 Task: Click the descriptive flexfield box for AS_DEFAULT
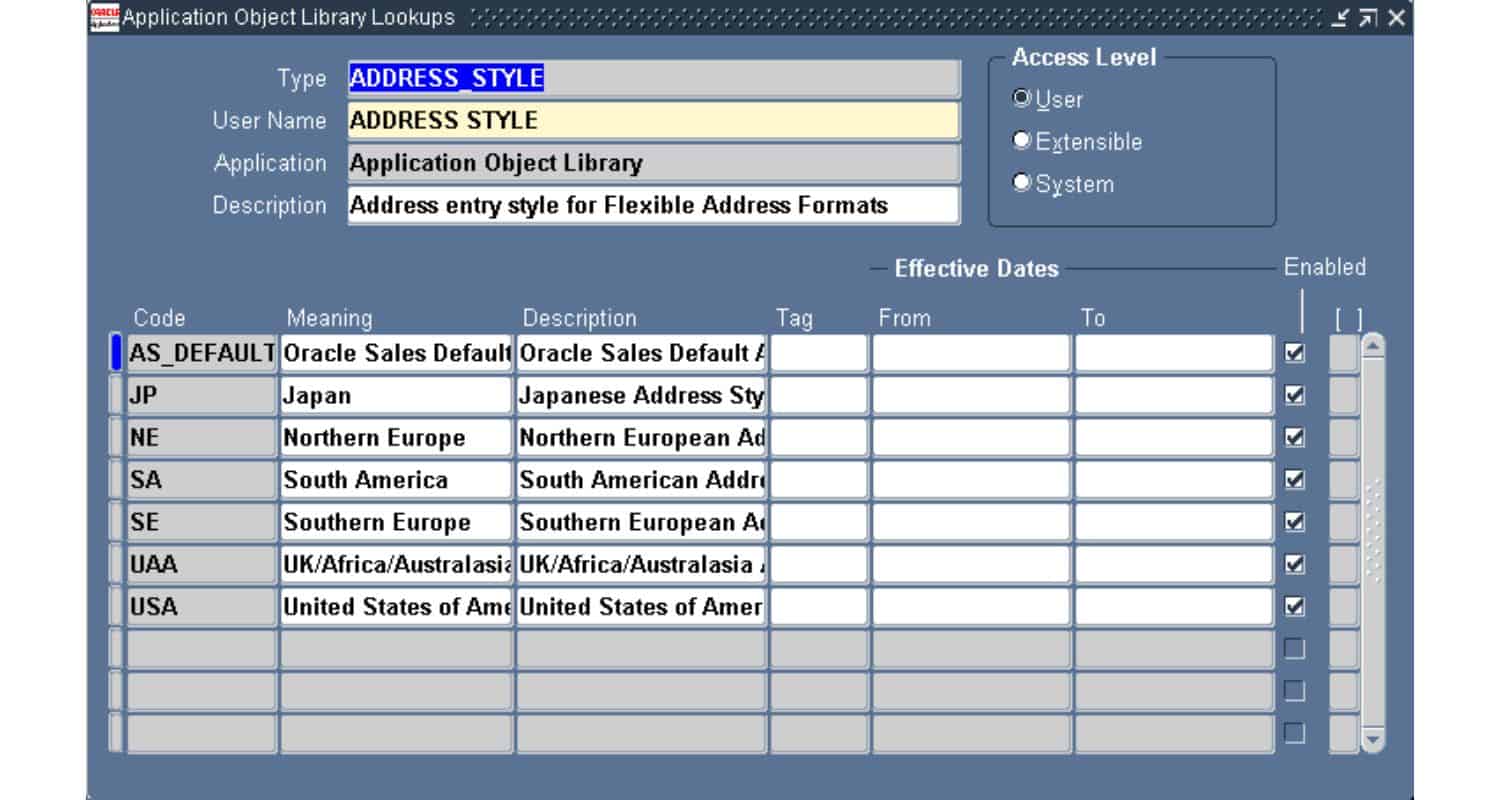coord(1344,353)
